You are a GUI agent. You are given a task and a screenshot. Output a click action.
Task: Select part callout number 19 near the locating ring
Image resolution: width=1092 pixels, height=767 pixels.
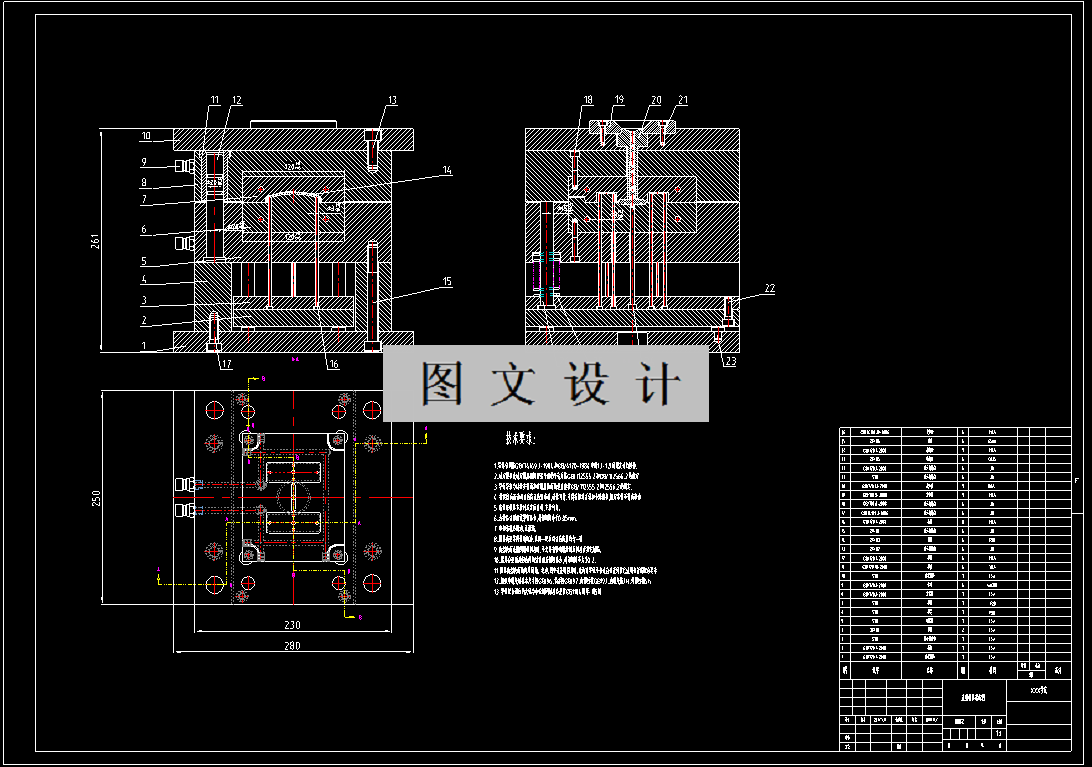[x=618, y=100]
